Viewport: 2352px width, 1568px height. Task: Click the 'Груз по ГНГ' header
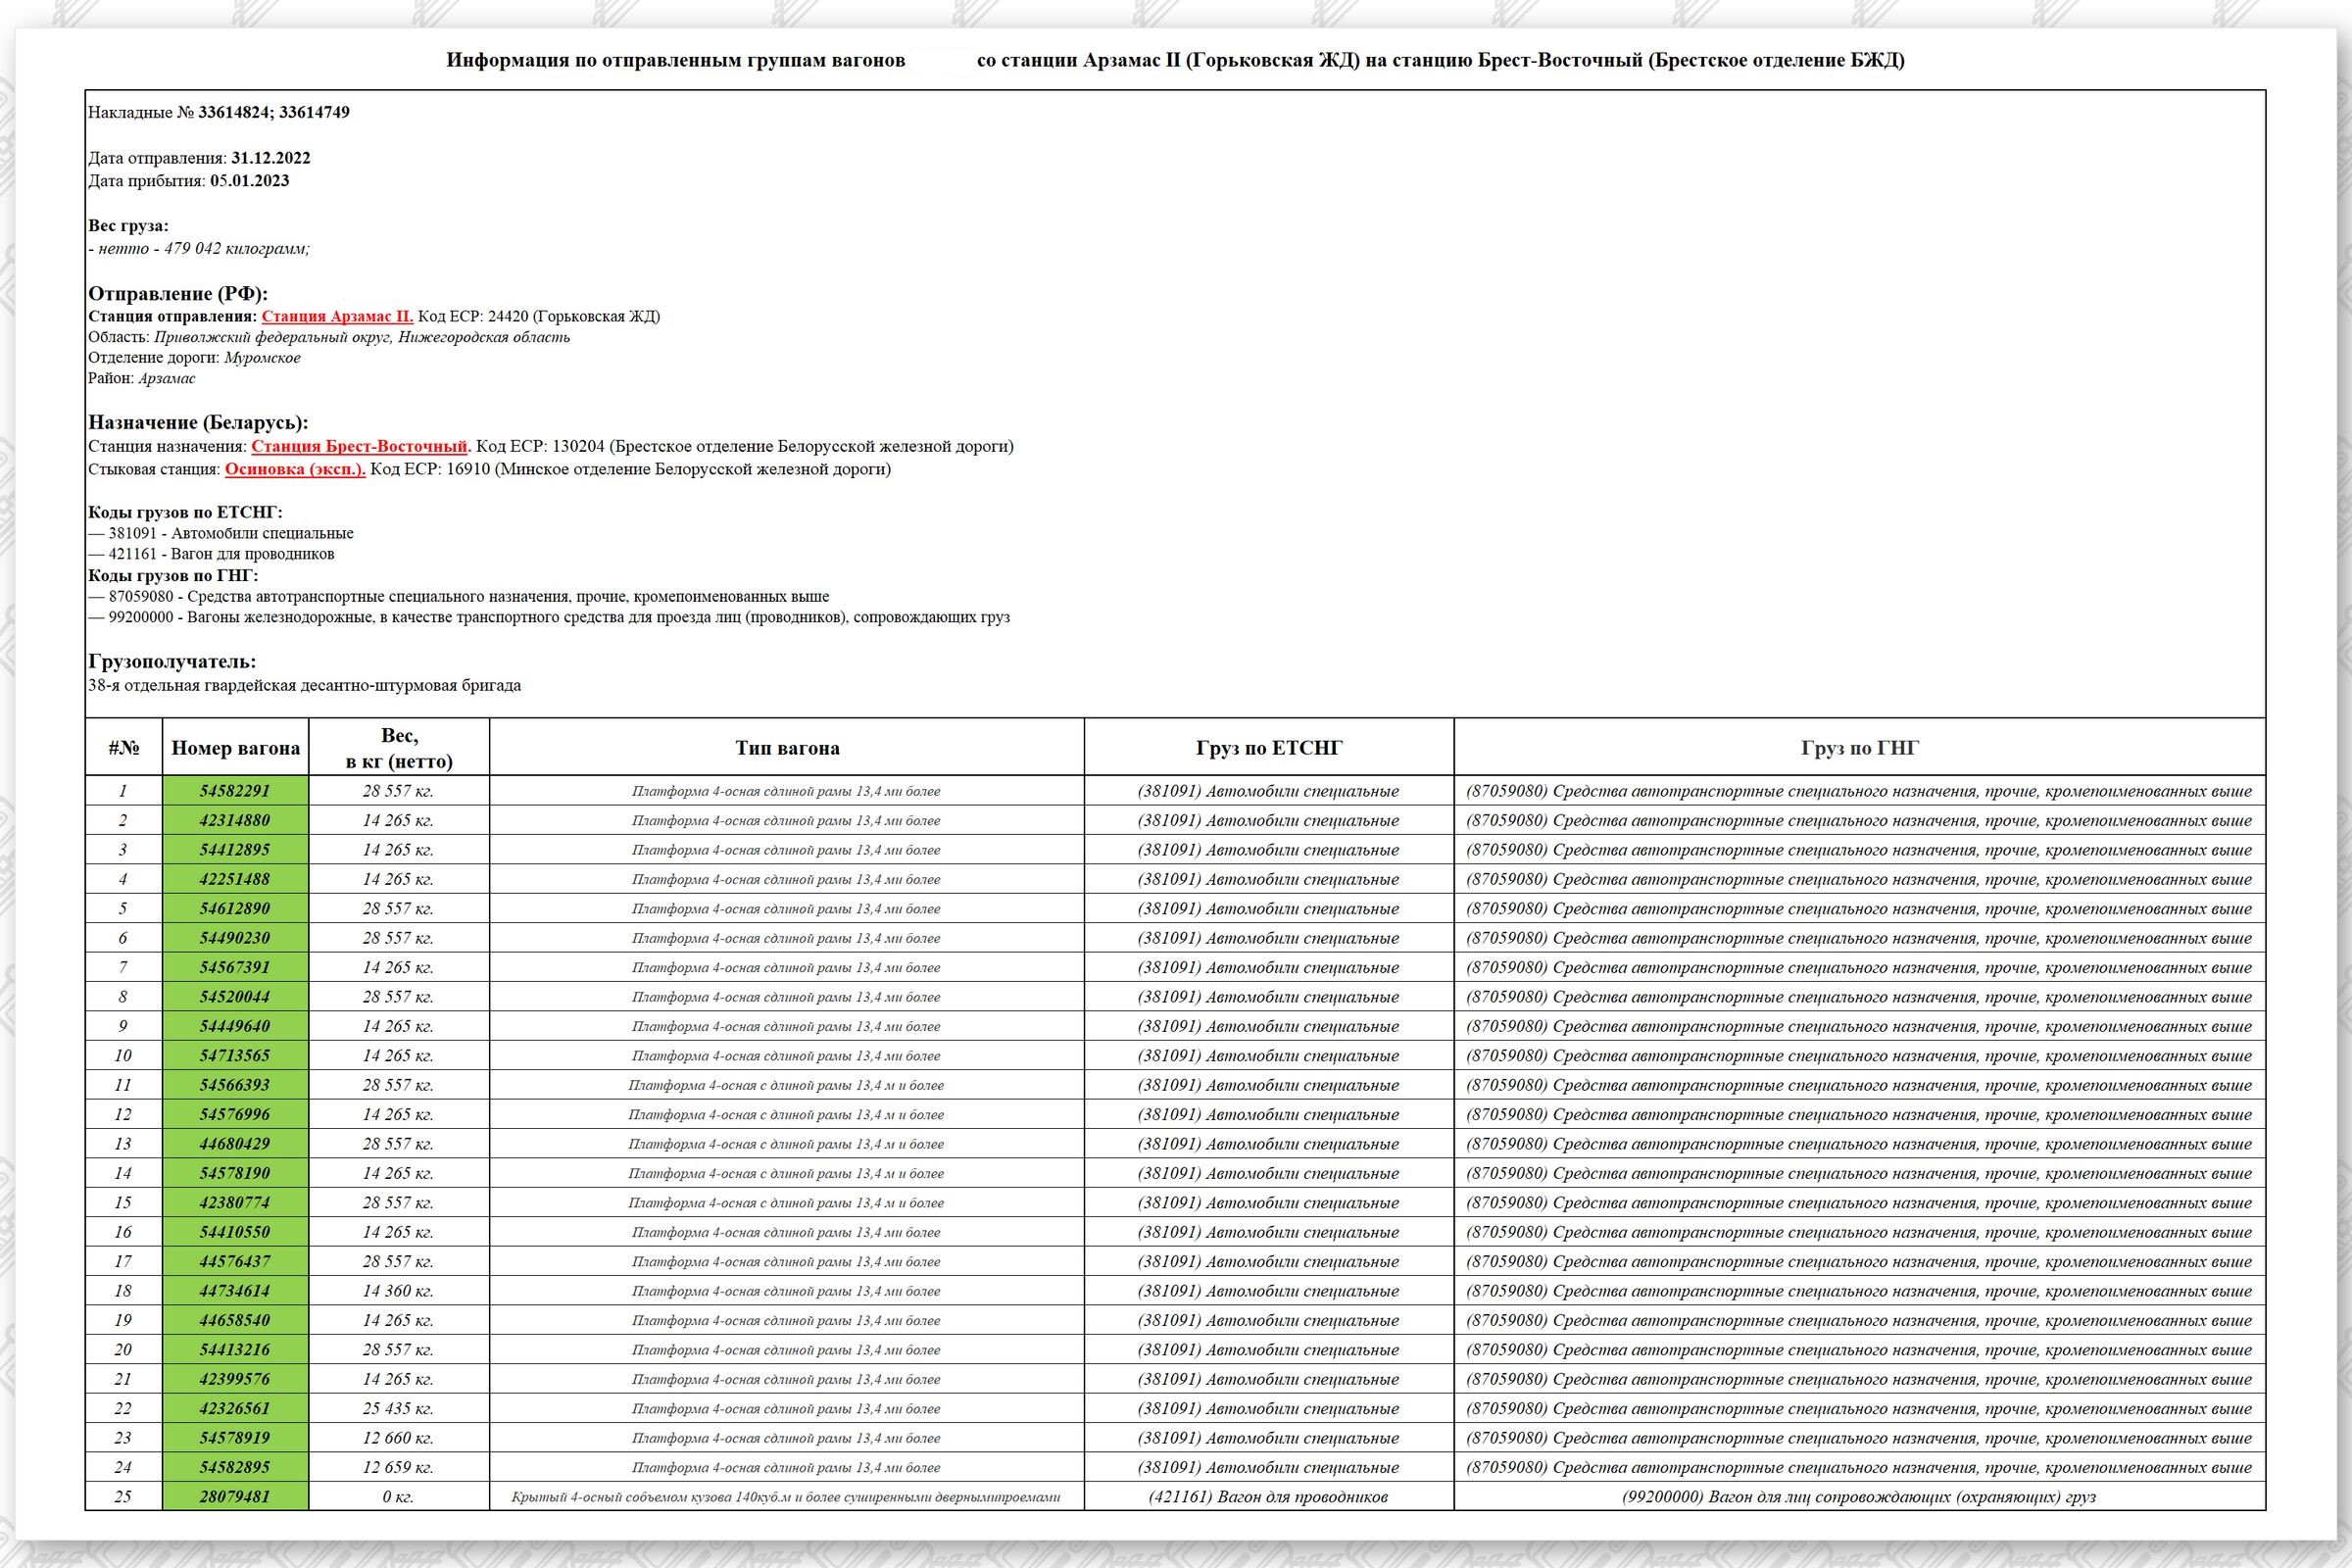1859,748
